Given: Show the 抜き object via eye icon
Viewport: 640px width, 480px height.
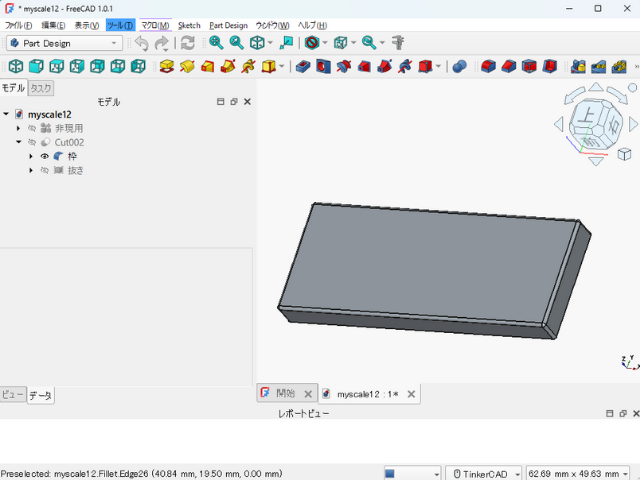Looking at the screenshot, I should 44,170.
